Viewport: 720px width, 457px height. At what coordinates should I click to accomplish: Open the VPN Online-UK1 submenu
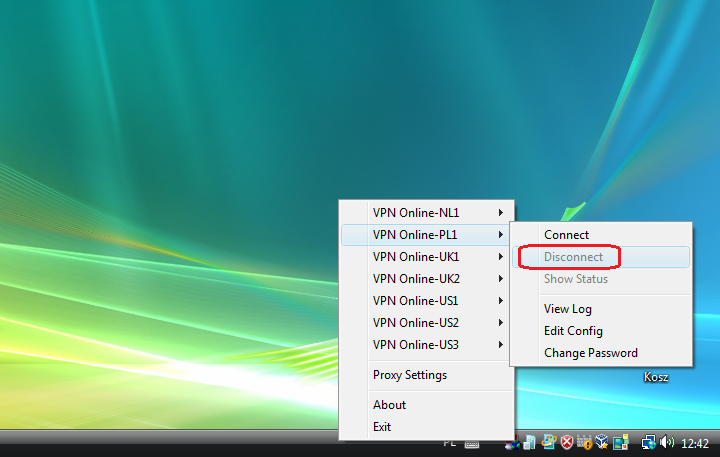point(426,257)
